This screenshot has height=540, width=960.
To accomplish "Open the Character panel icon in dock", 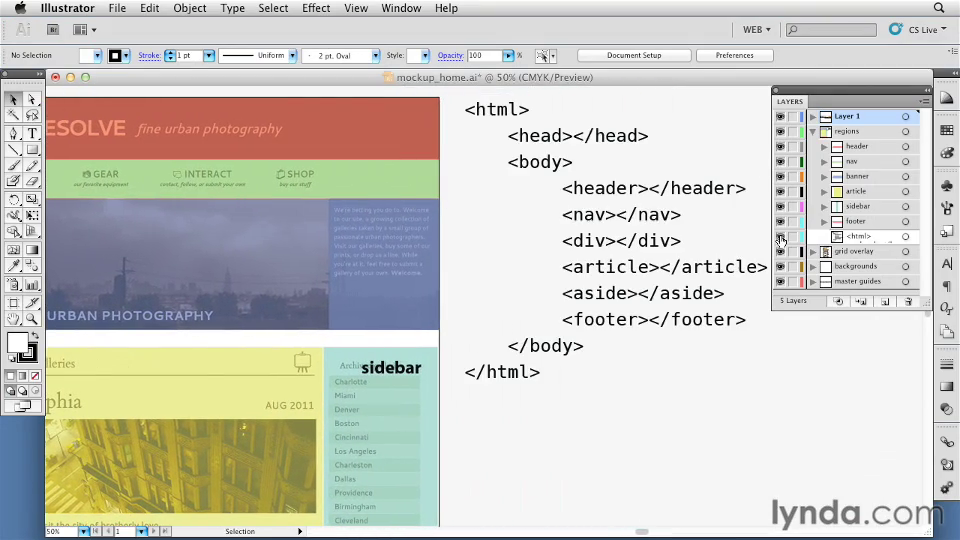I will [x=947, y=264].
